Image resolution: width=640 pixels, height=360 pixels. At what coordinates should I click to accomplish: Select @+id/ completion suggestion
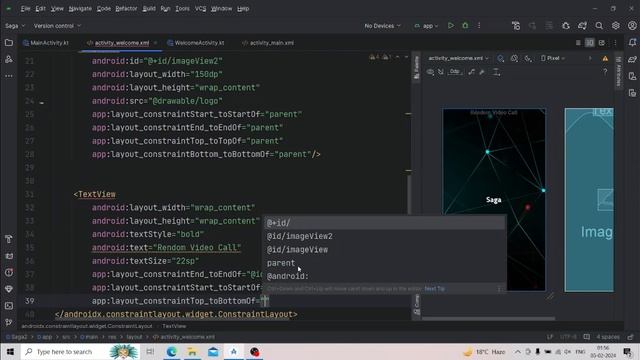pyautogui.click(x=384, y=223)
